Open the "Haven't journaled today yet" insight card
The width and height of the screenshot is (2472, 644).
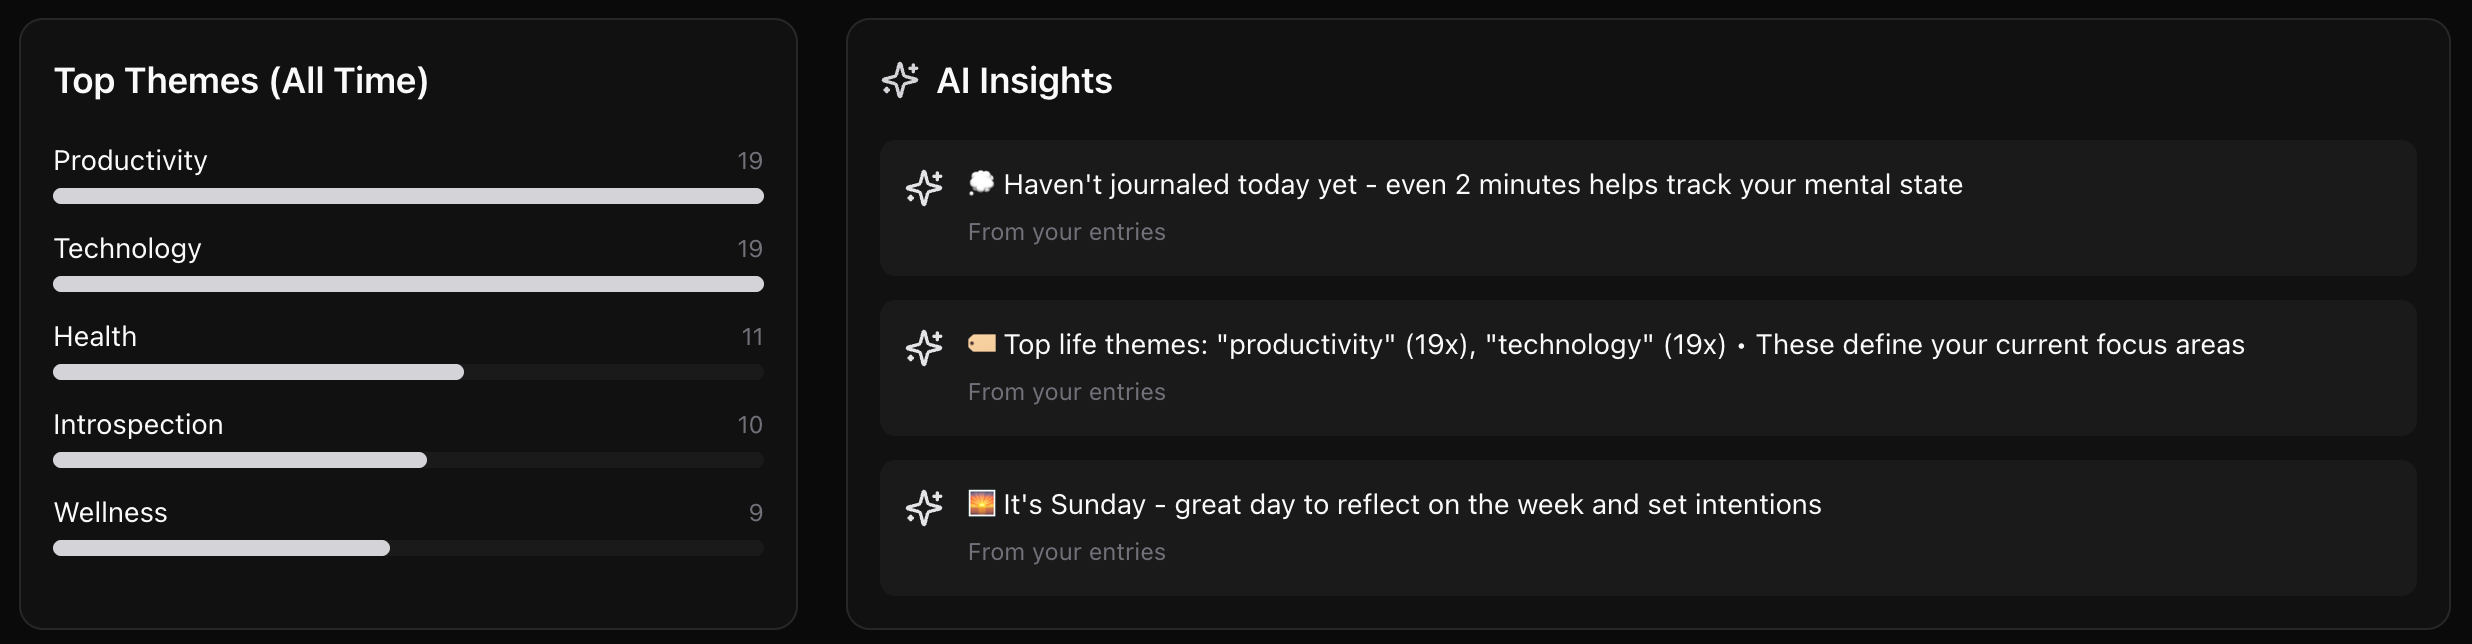coord(1648,208)
